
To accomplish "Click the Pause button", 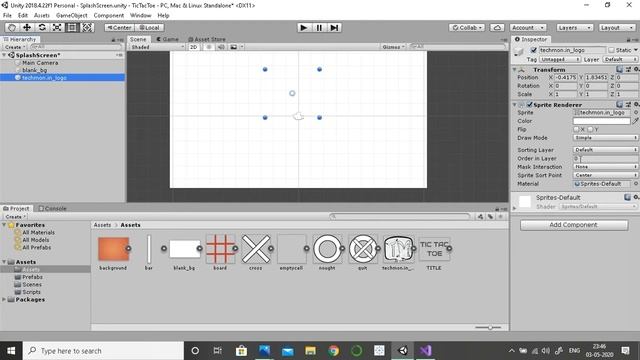I will (319, 27).
